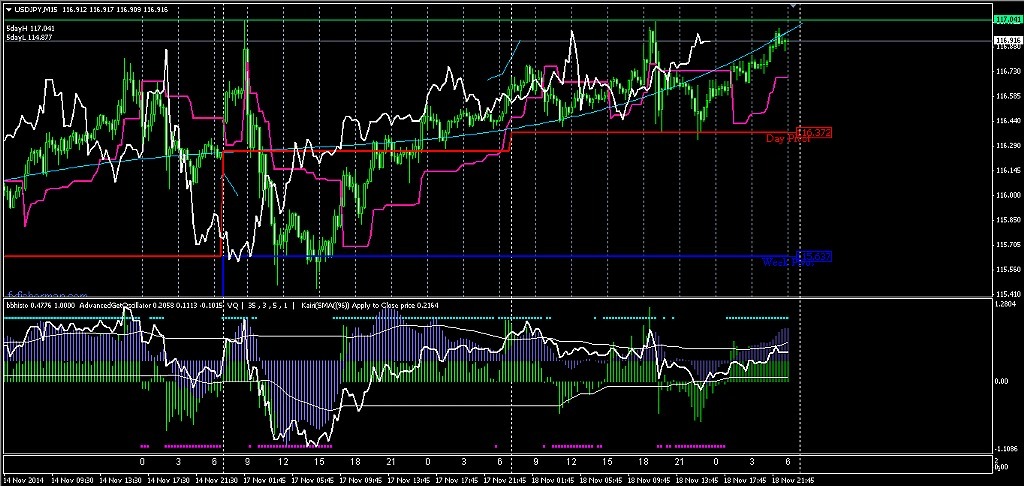Click the AdvancedGetOscillator indicator label

click(118, 305)
